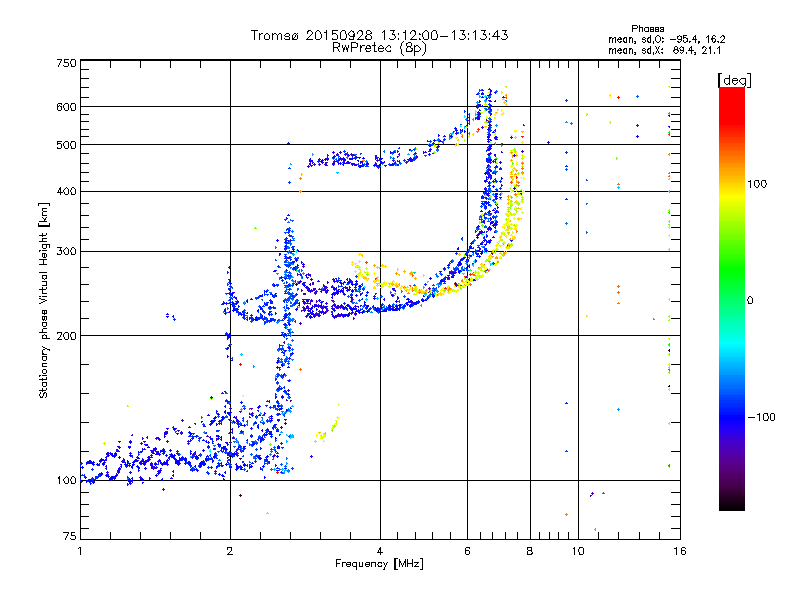This screenshot has height=600, width=800.
Task: Click the y-axis tick label "750"
Action: coord(66,63)
